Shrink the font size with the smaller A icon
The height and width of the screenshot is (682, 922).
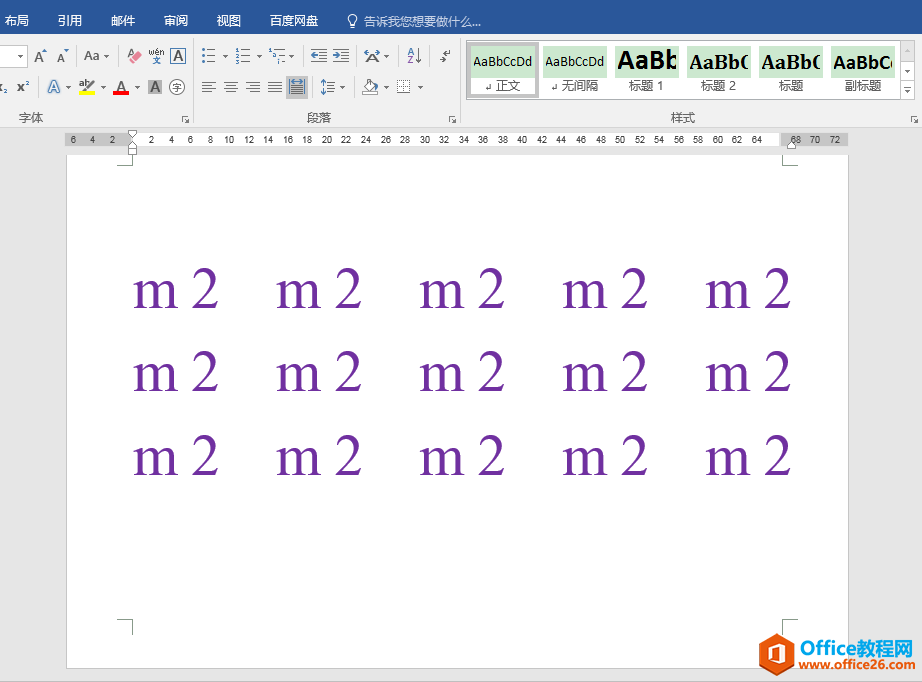tap(62, 56)
